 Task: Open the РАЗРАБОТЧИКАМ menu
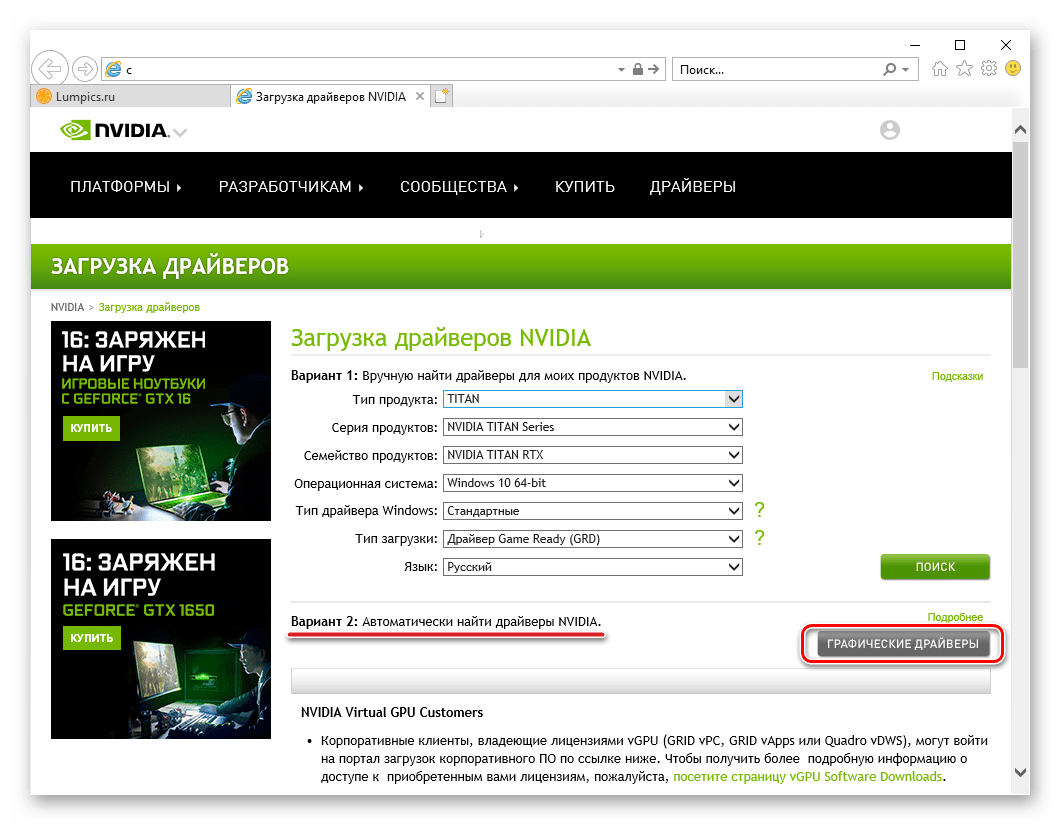(x=291, y=187)
